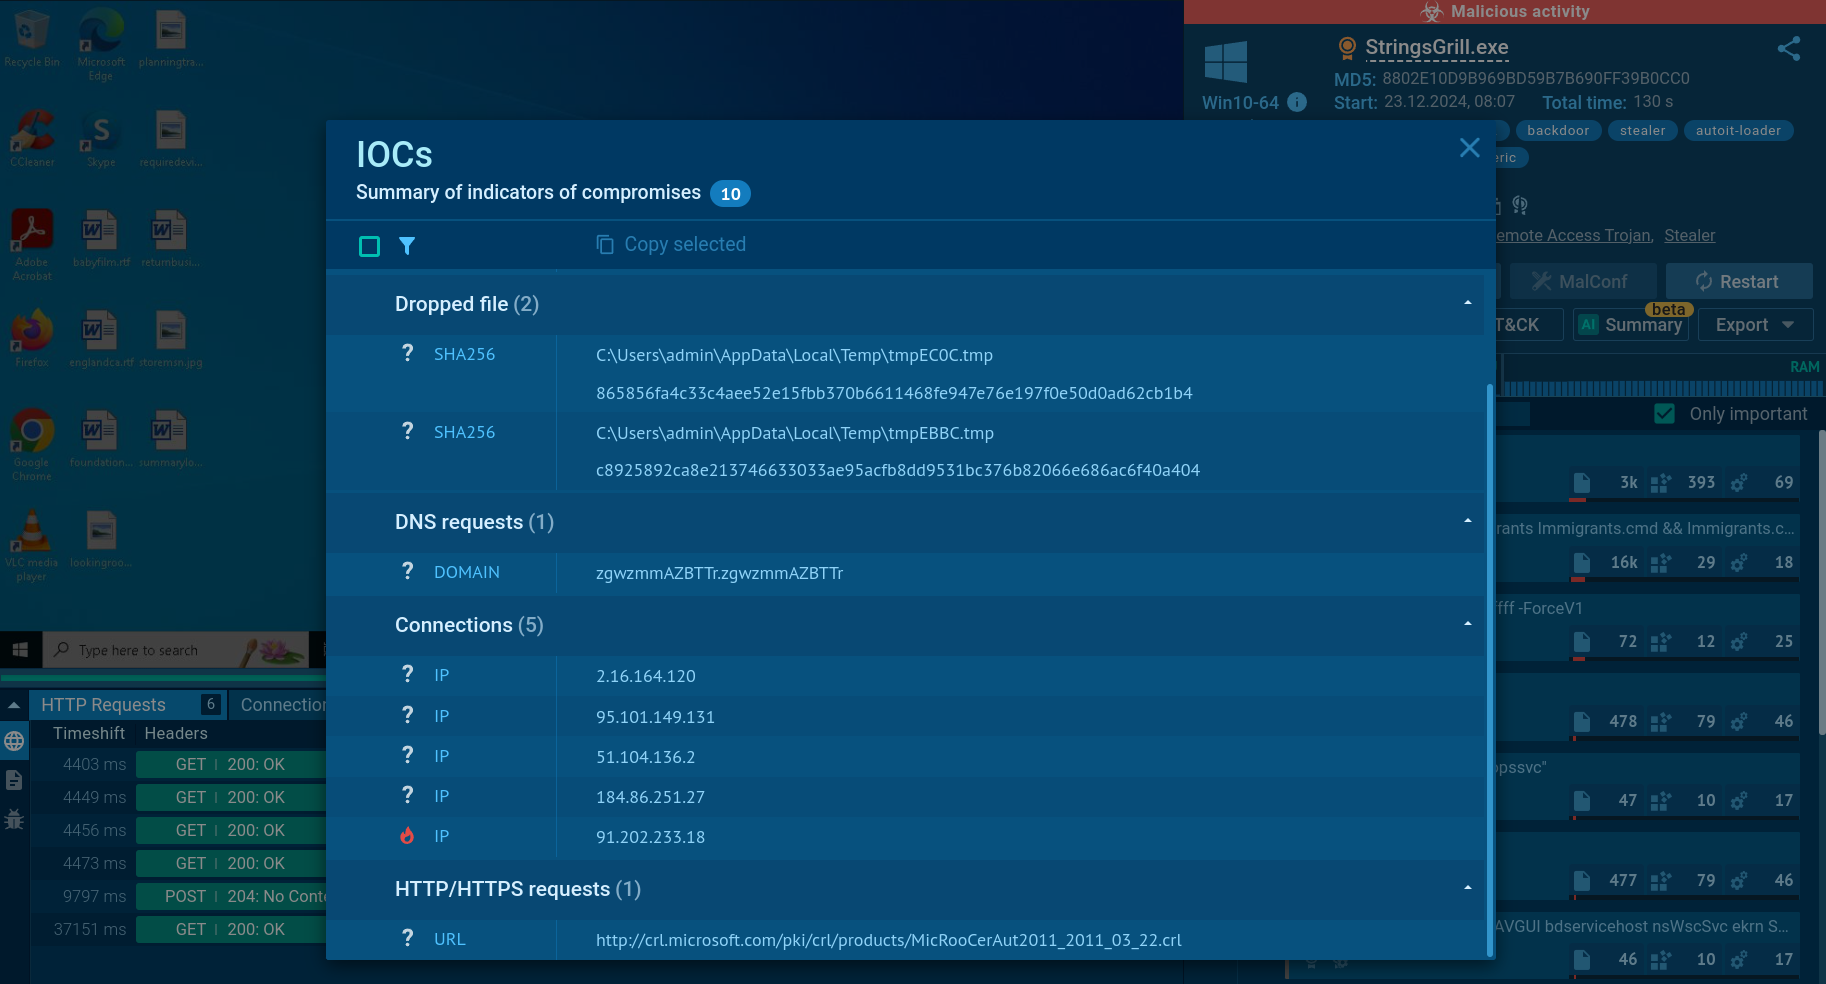Collapse the Connections section
Screen dimensions: 1826x984
coord(1467,624)
